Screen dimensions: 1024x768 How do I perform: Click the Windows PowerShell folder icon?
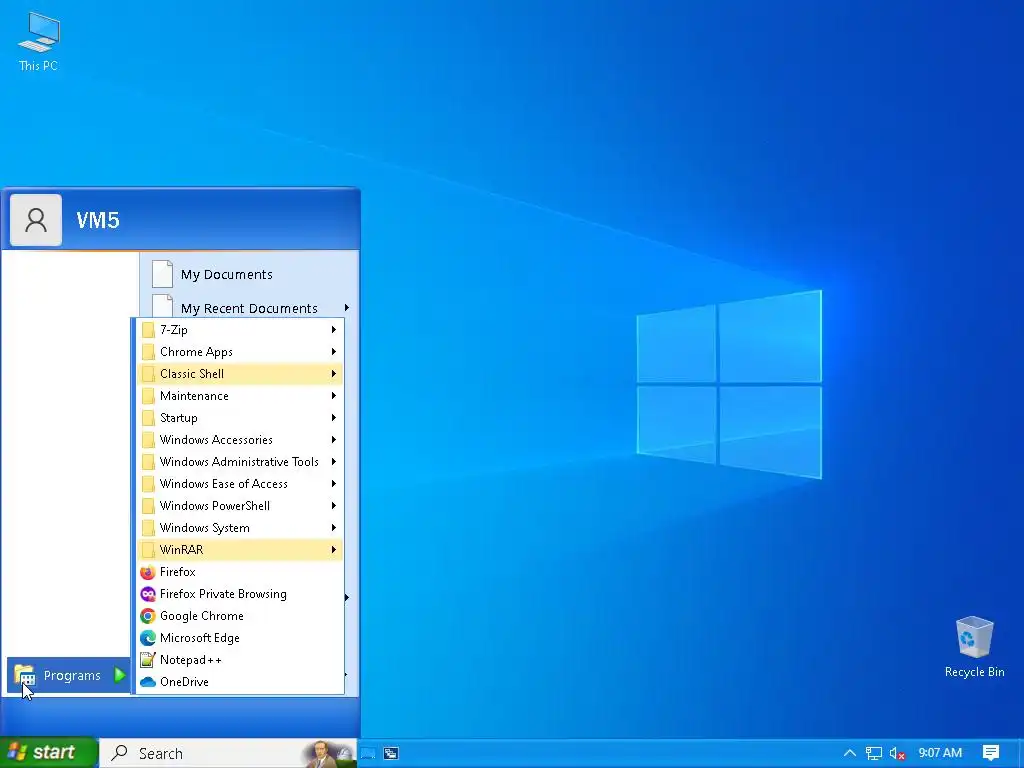[148, 505]
